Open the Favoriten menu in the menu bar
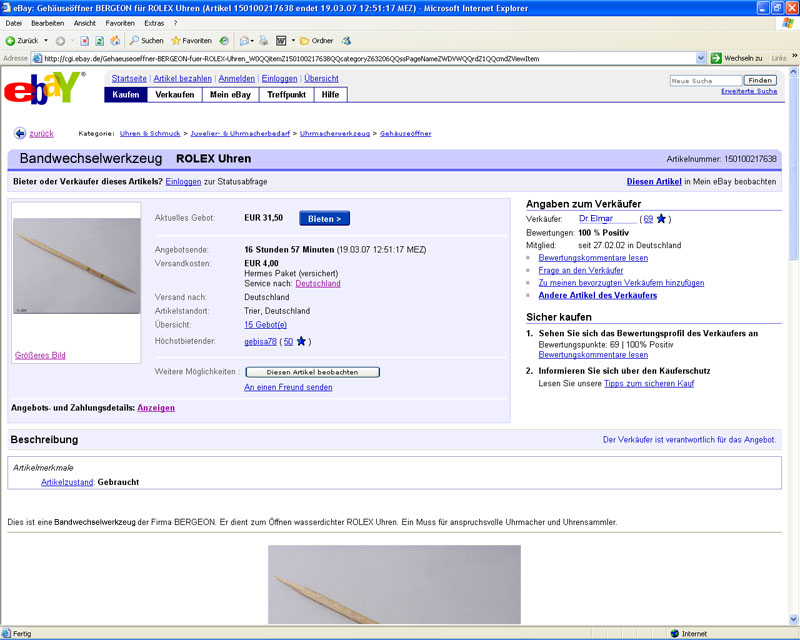This screenshot has height=640, width=800. (x=120, y=23)
